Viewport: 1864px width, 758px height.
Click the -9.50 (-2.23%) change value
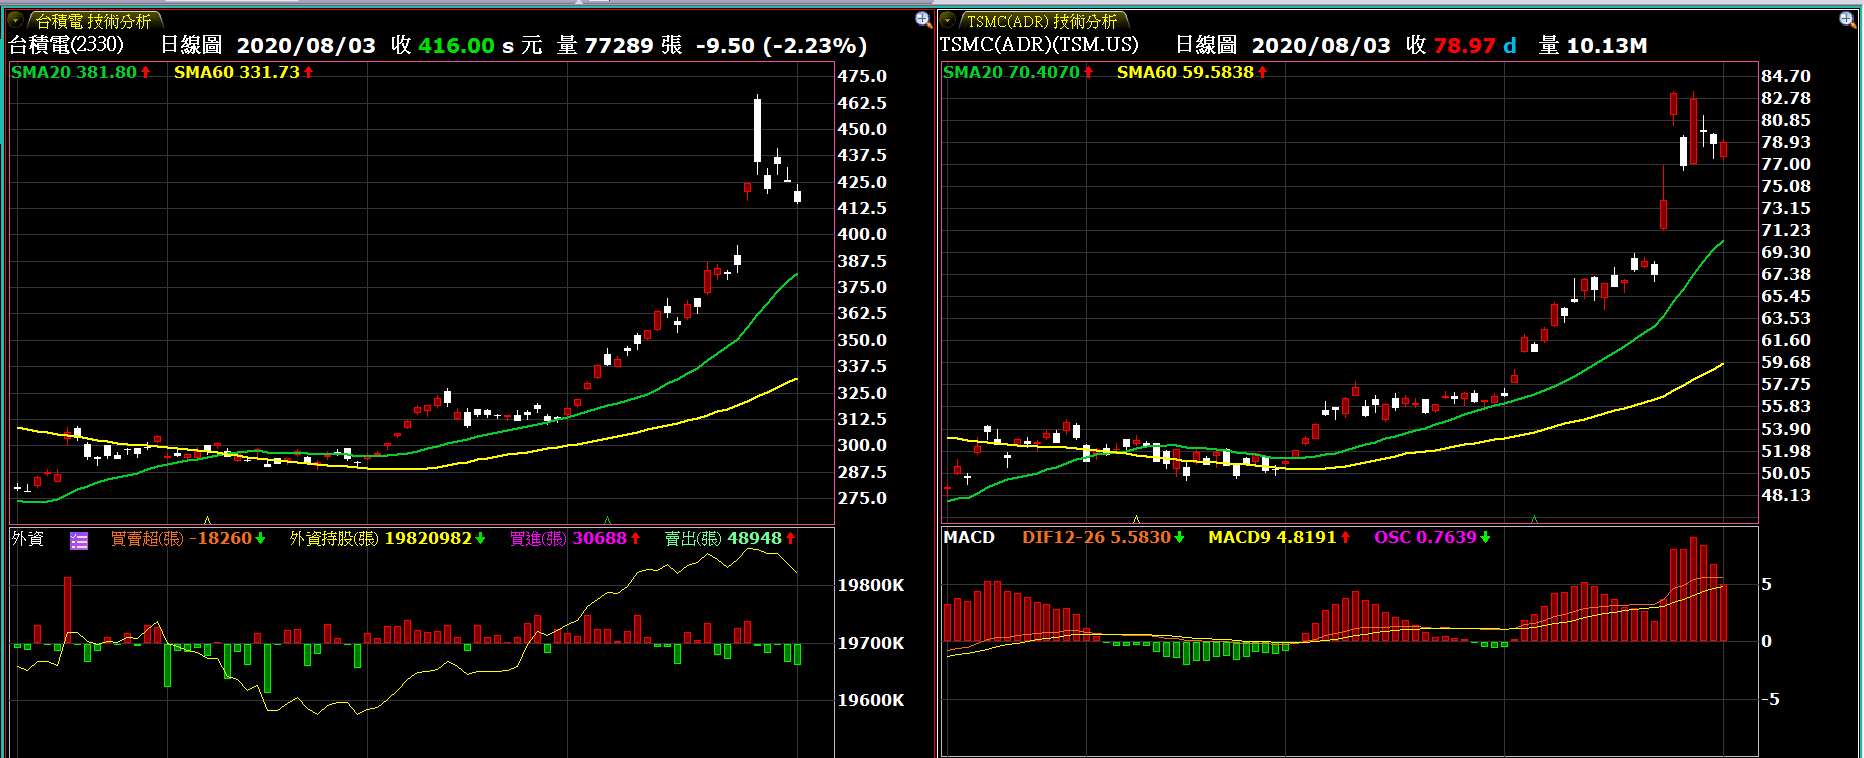(781, 45)
